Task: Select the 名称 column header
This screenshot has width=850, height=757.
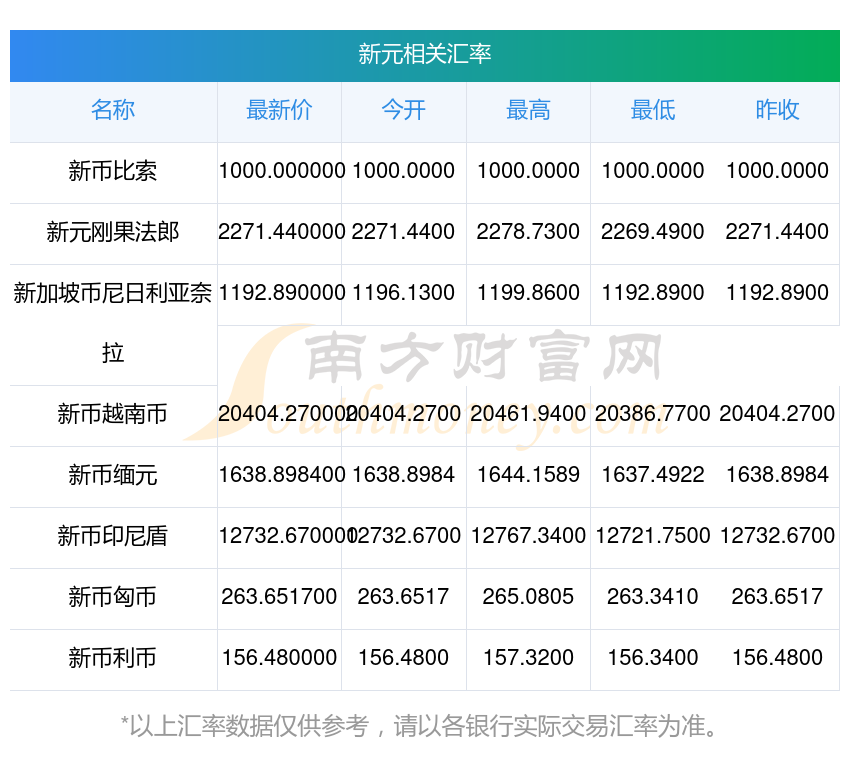Action: [113, 110]
